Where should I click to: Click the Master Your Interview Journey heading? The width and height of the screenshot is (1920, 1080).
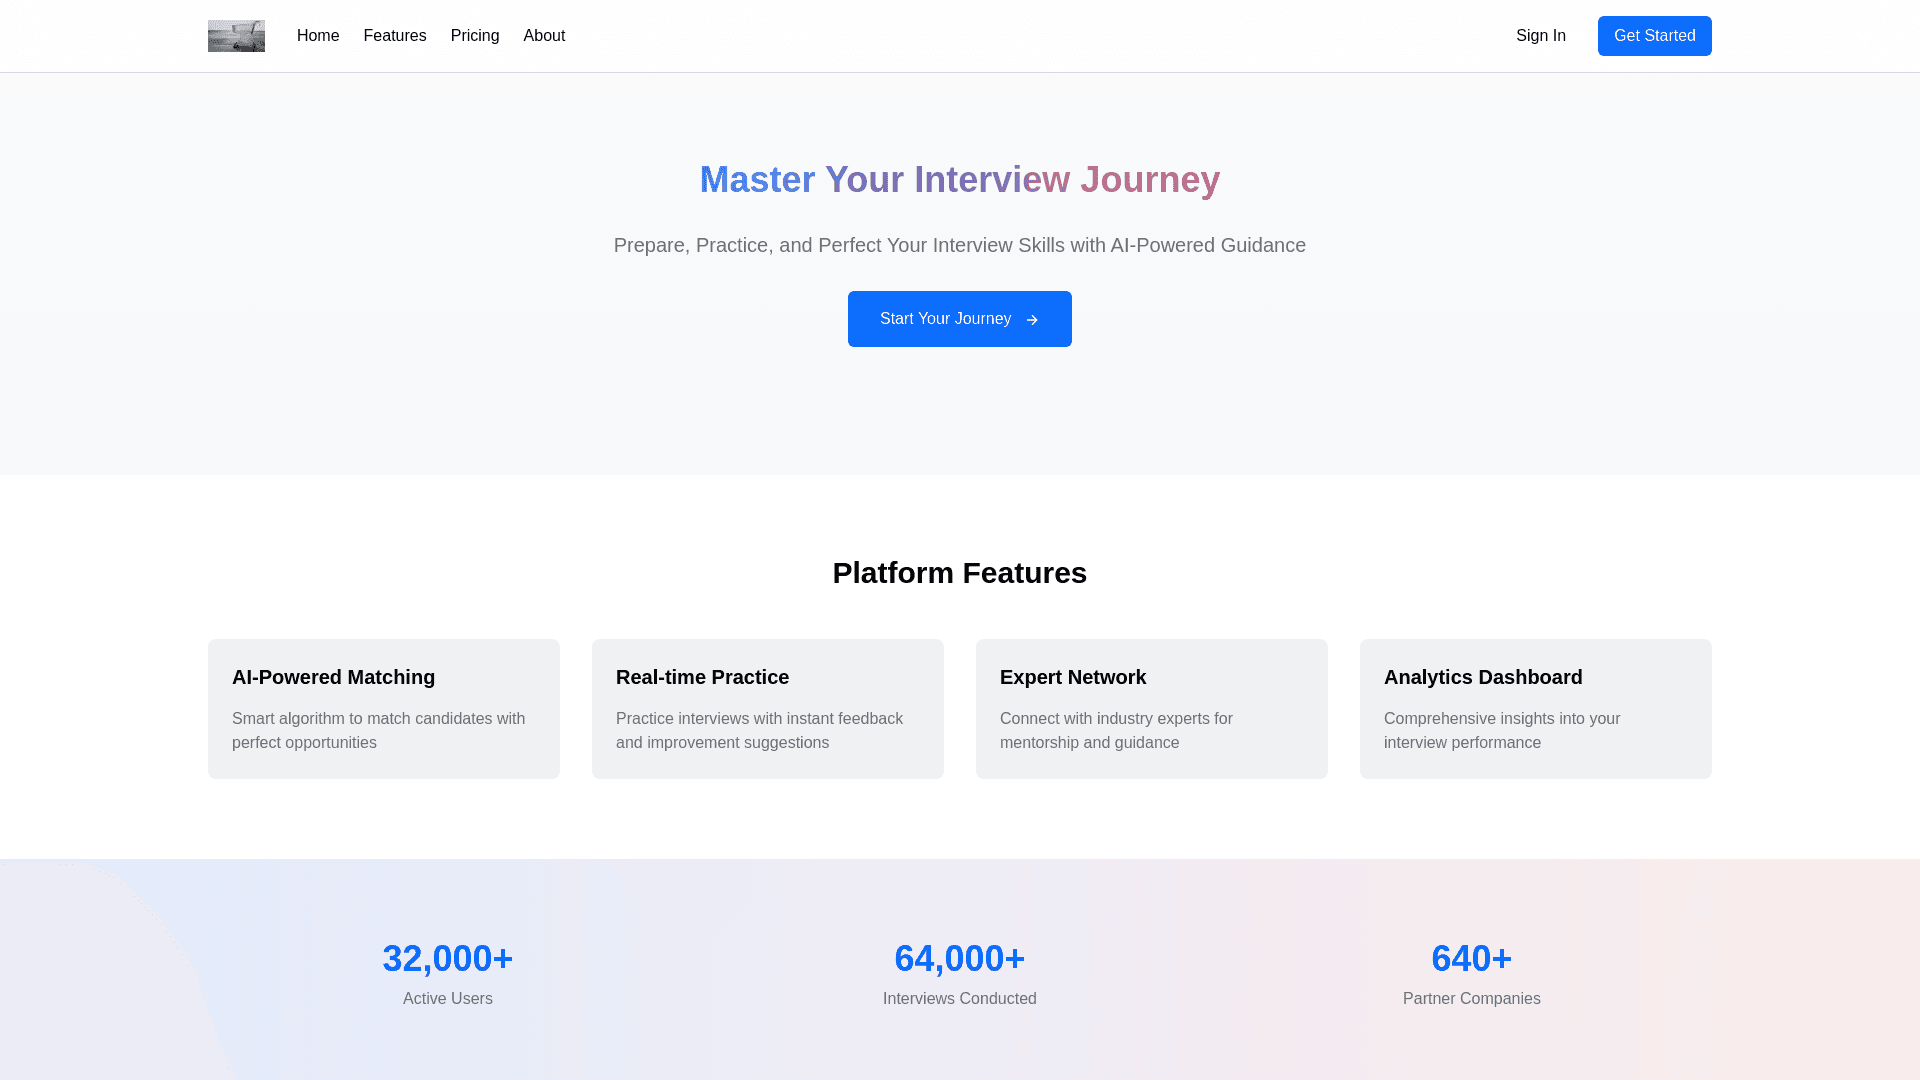pos(959,180)
